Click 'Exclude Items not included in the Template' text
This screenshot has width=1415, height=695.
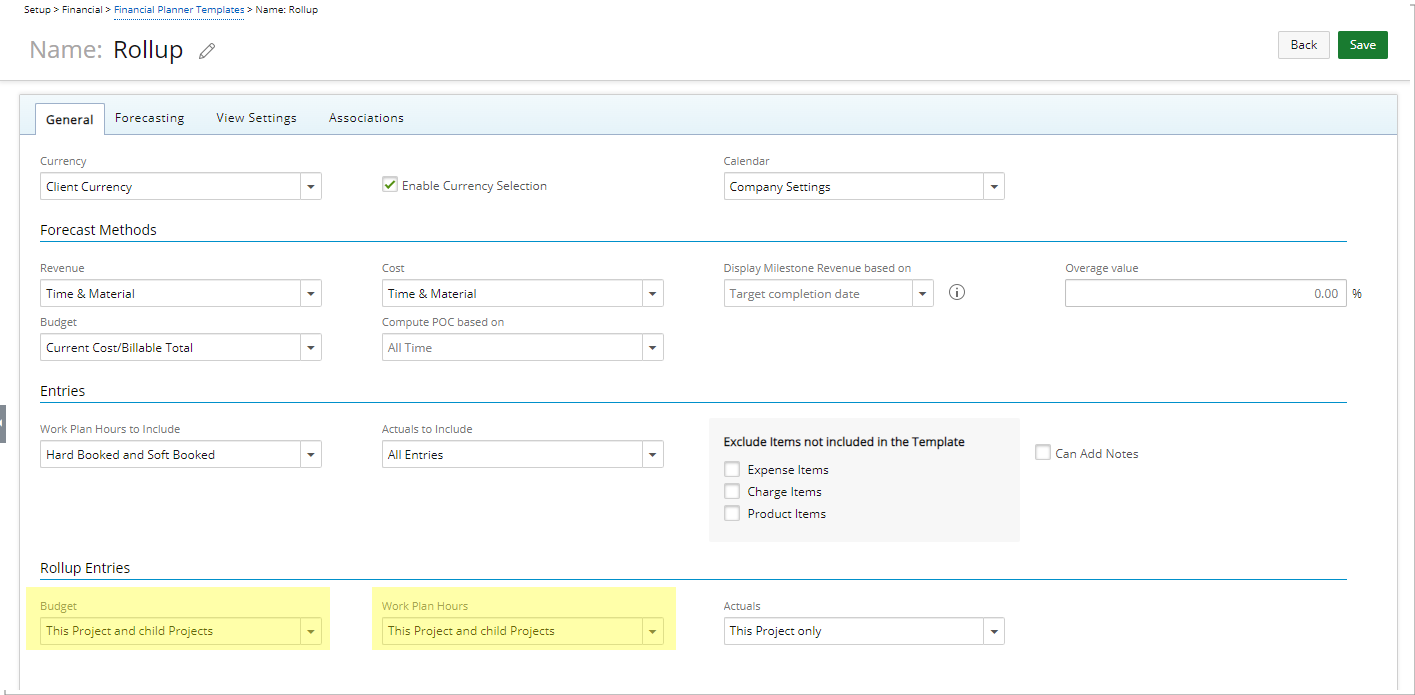[844, 442]
